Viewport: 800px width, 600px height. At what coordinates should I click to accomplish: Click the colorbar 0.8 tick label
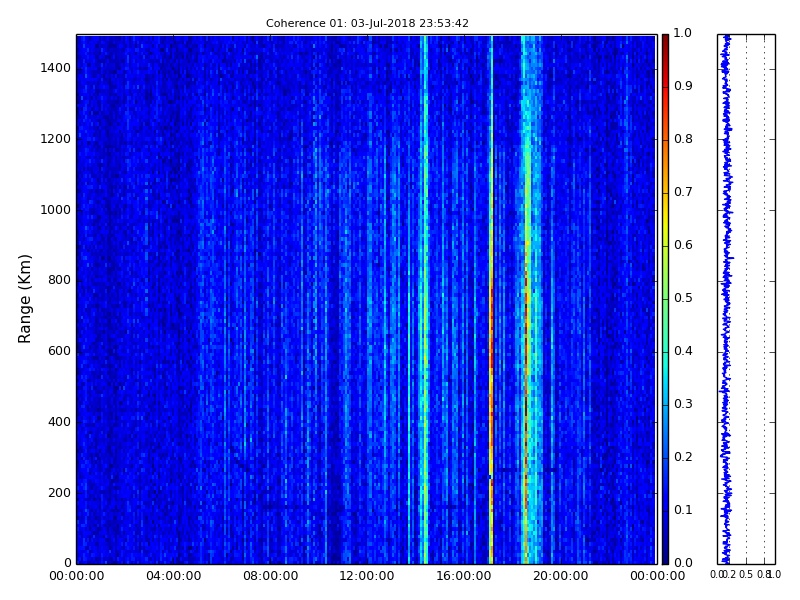point(684,139)
